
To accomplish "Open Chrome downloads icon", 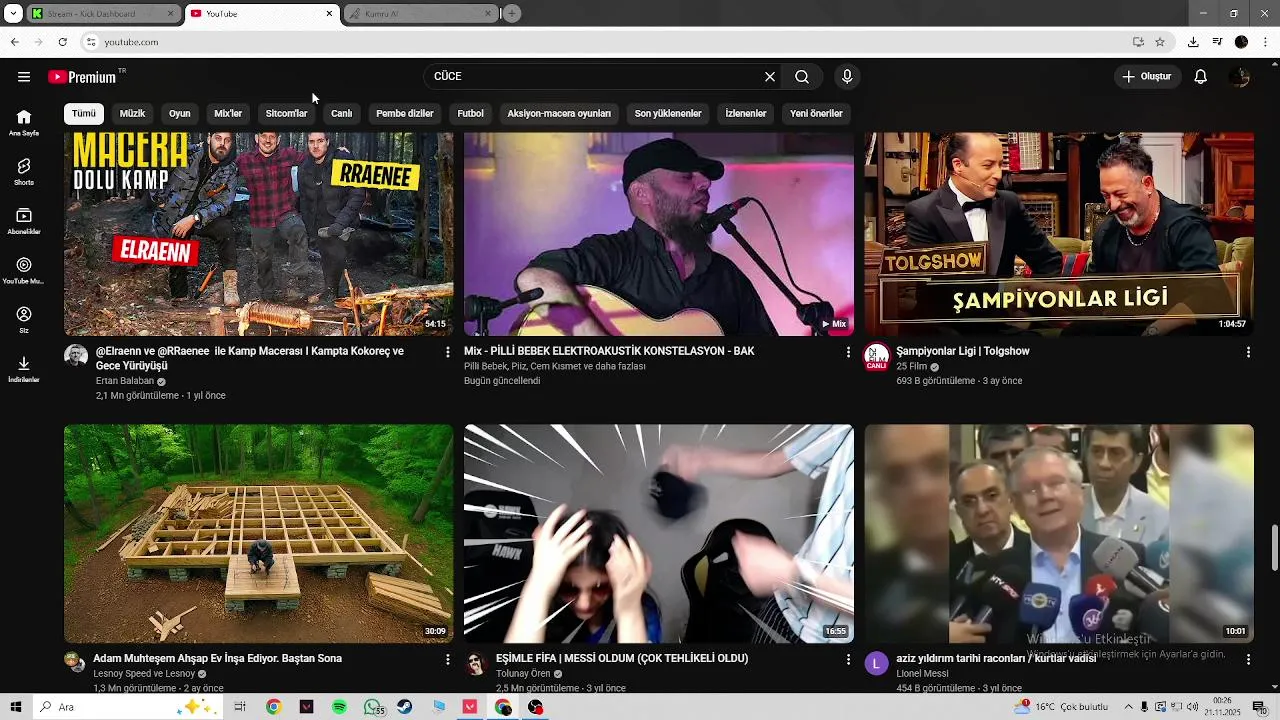I will coord(1193,42).
